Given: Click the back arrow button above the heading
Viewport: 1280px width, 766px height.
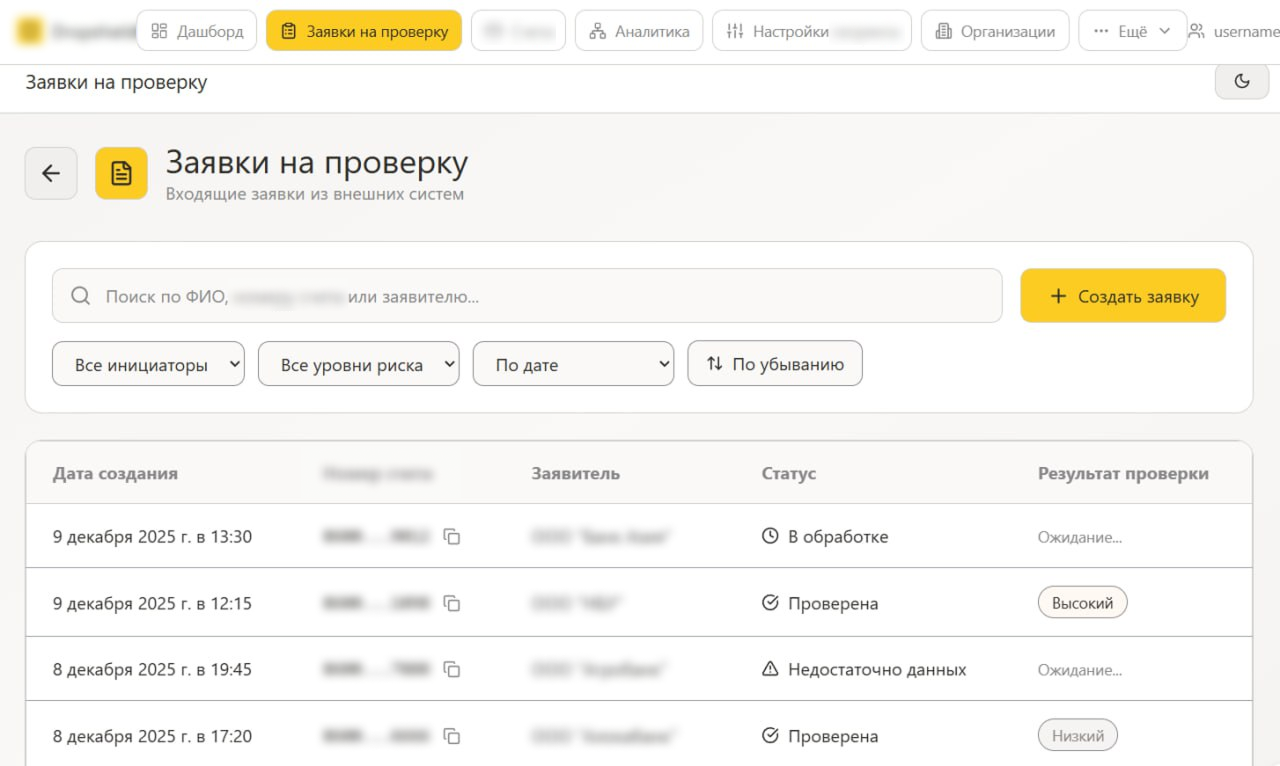Looking at the screenshot, I should 51,173.
